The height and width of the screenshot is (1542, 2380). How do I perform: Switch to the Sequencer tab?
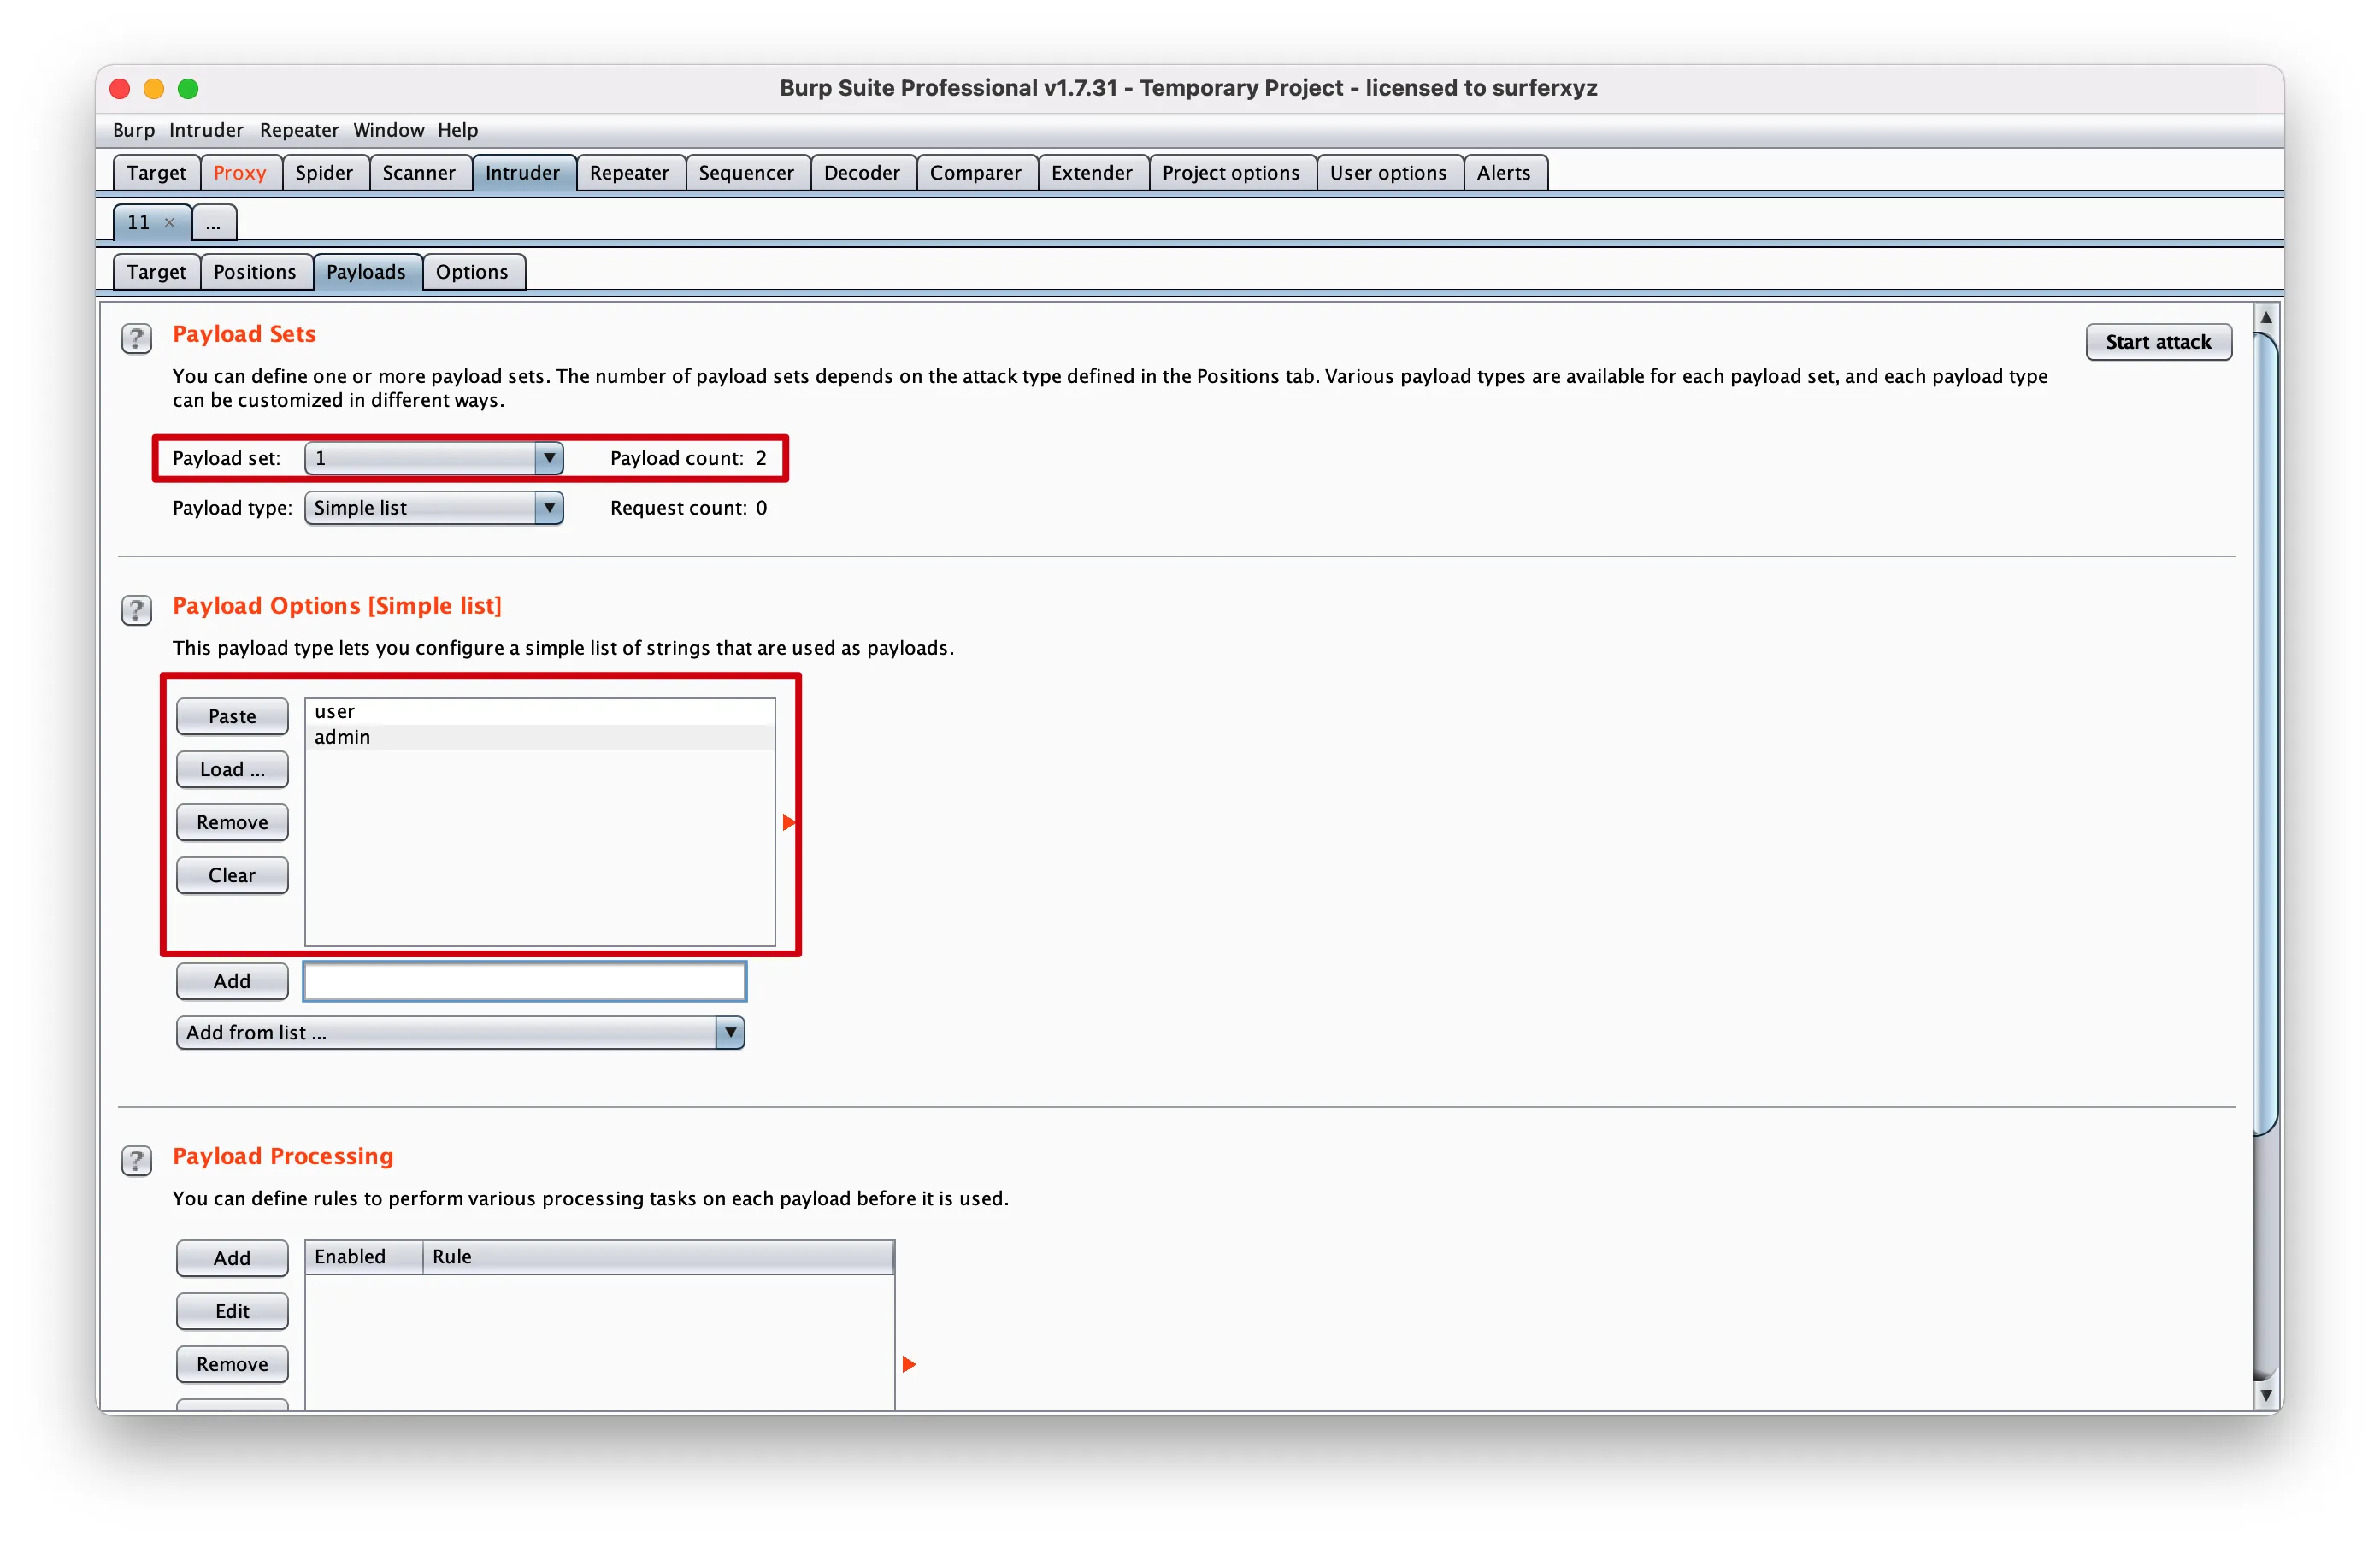click(746, 173)
